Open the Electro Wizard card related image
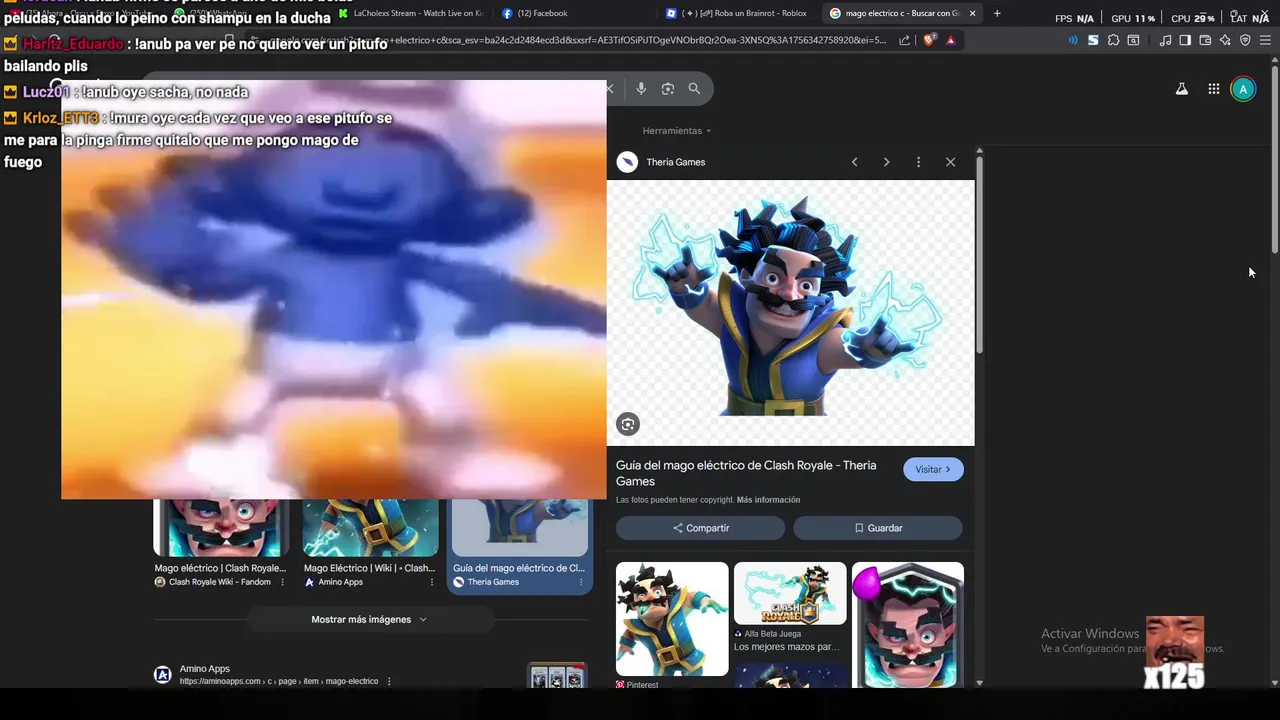The width and height of the screenshot is (1280, 720). click(x=908, y=625)
